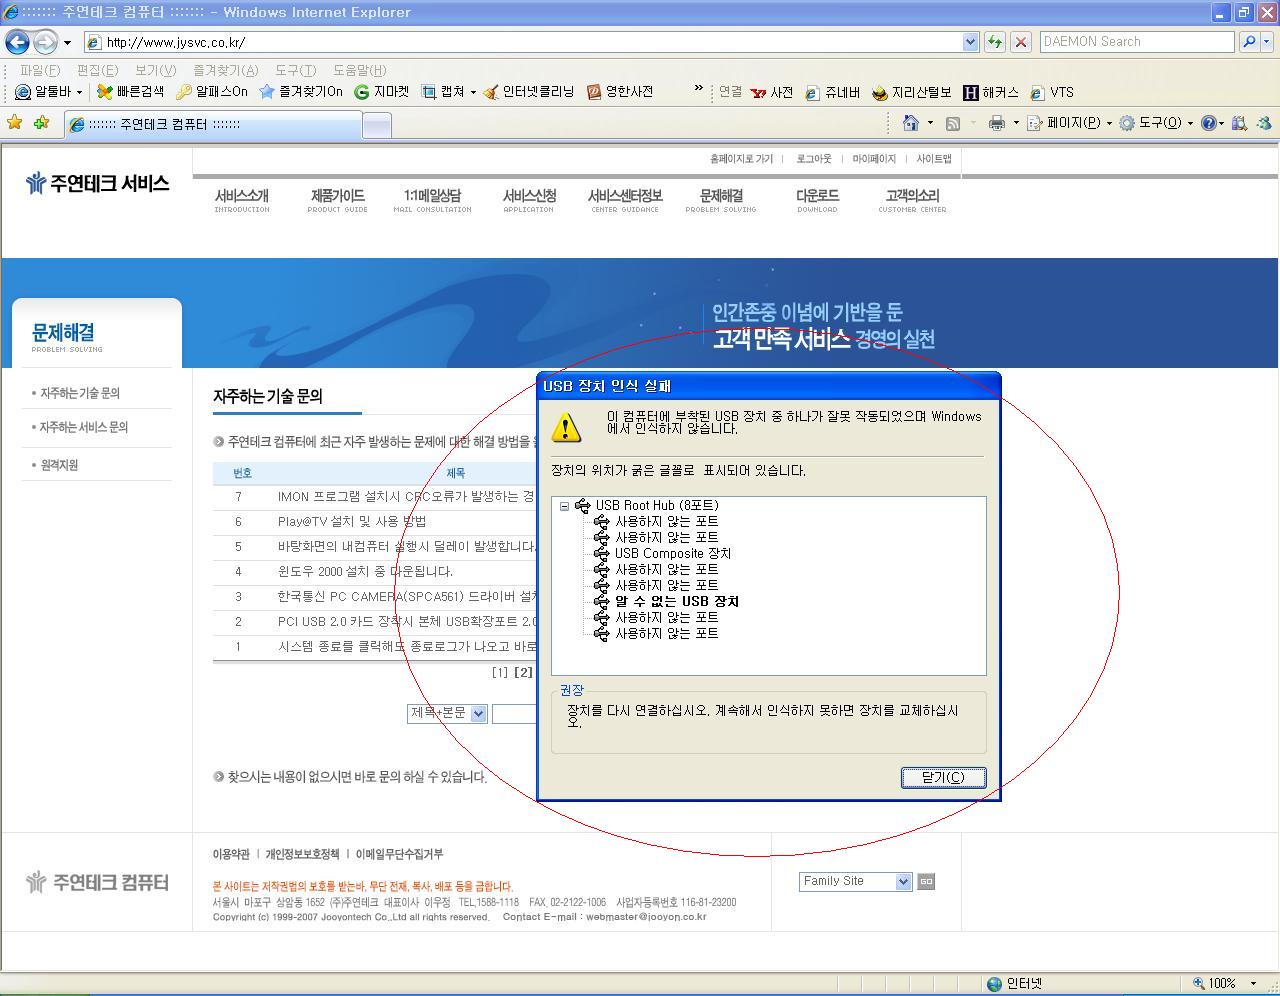
Task: Open the 편집(E) menu
Action: point(97,70)
